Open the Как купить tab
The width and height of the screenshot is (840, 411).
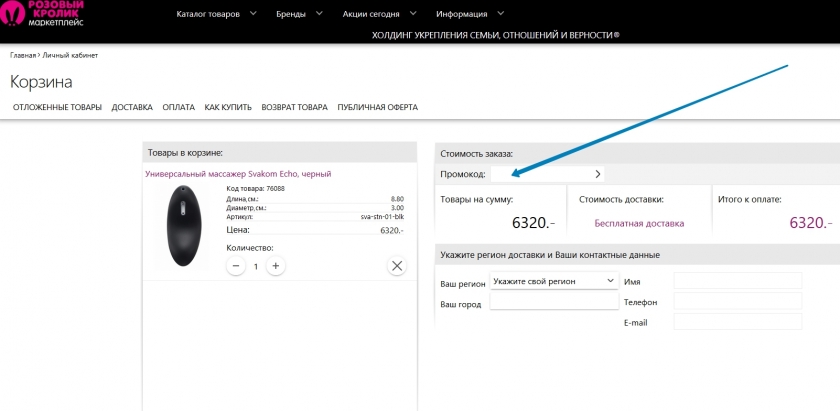click(x=228, y=107)
